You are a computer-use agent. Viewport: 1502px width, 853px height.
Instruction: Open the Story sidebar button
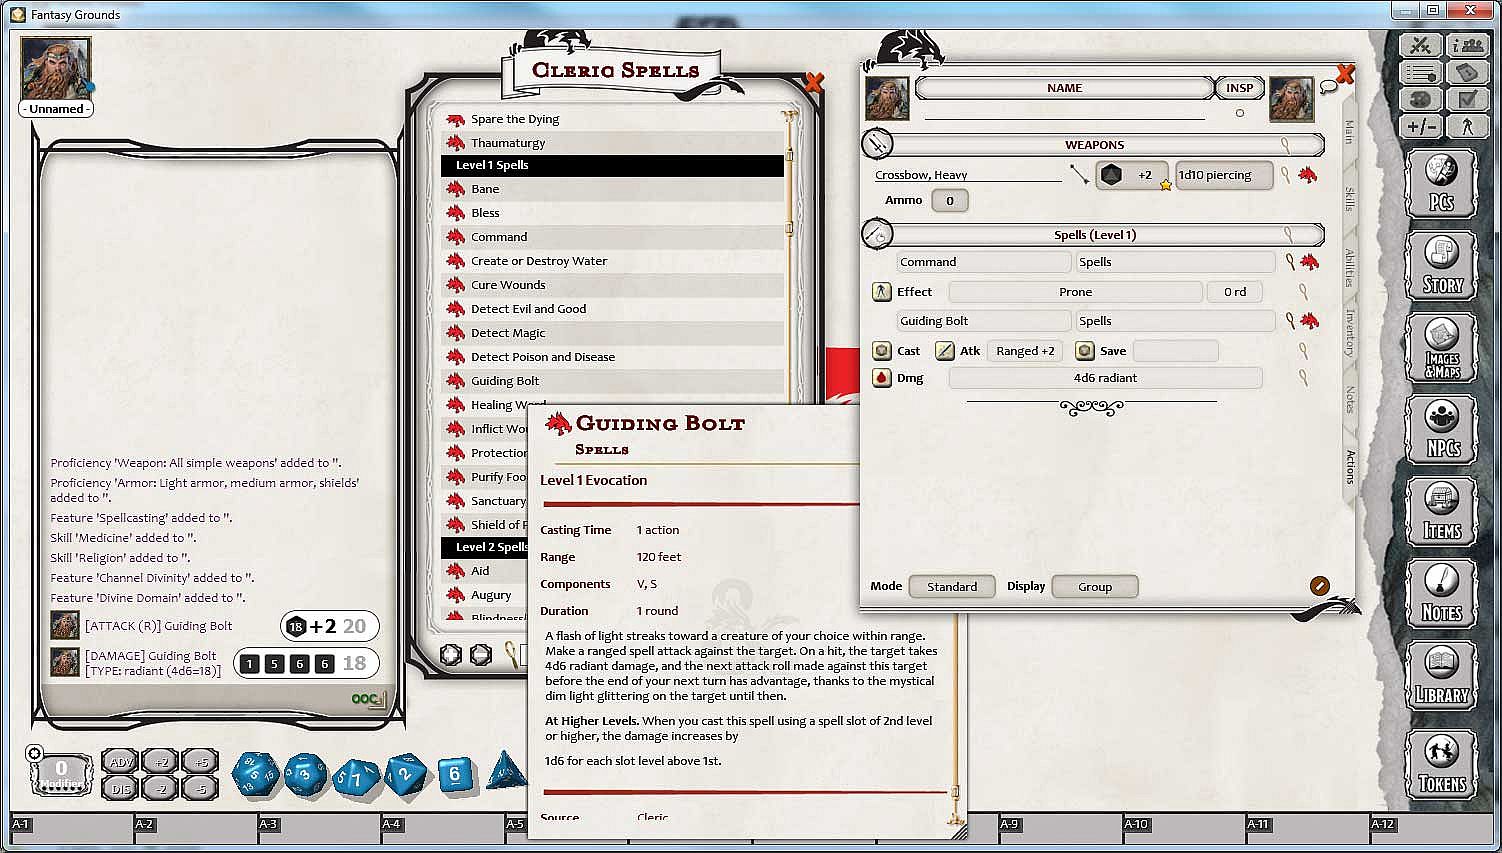point(1441,265)
